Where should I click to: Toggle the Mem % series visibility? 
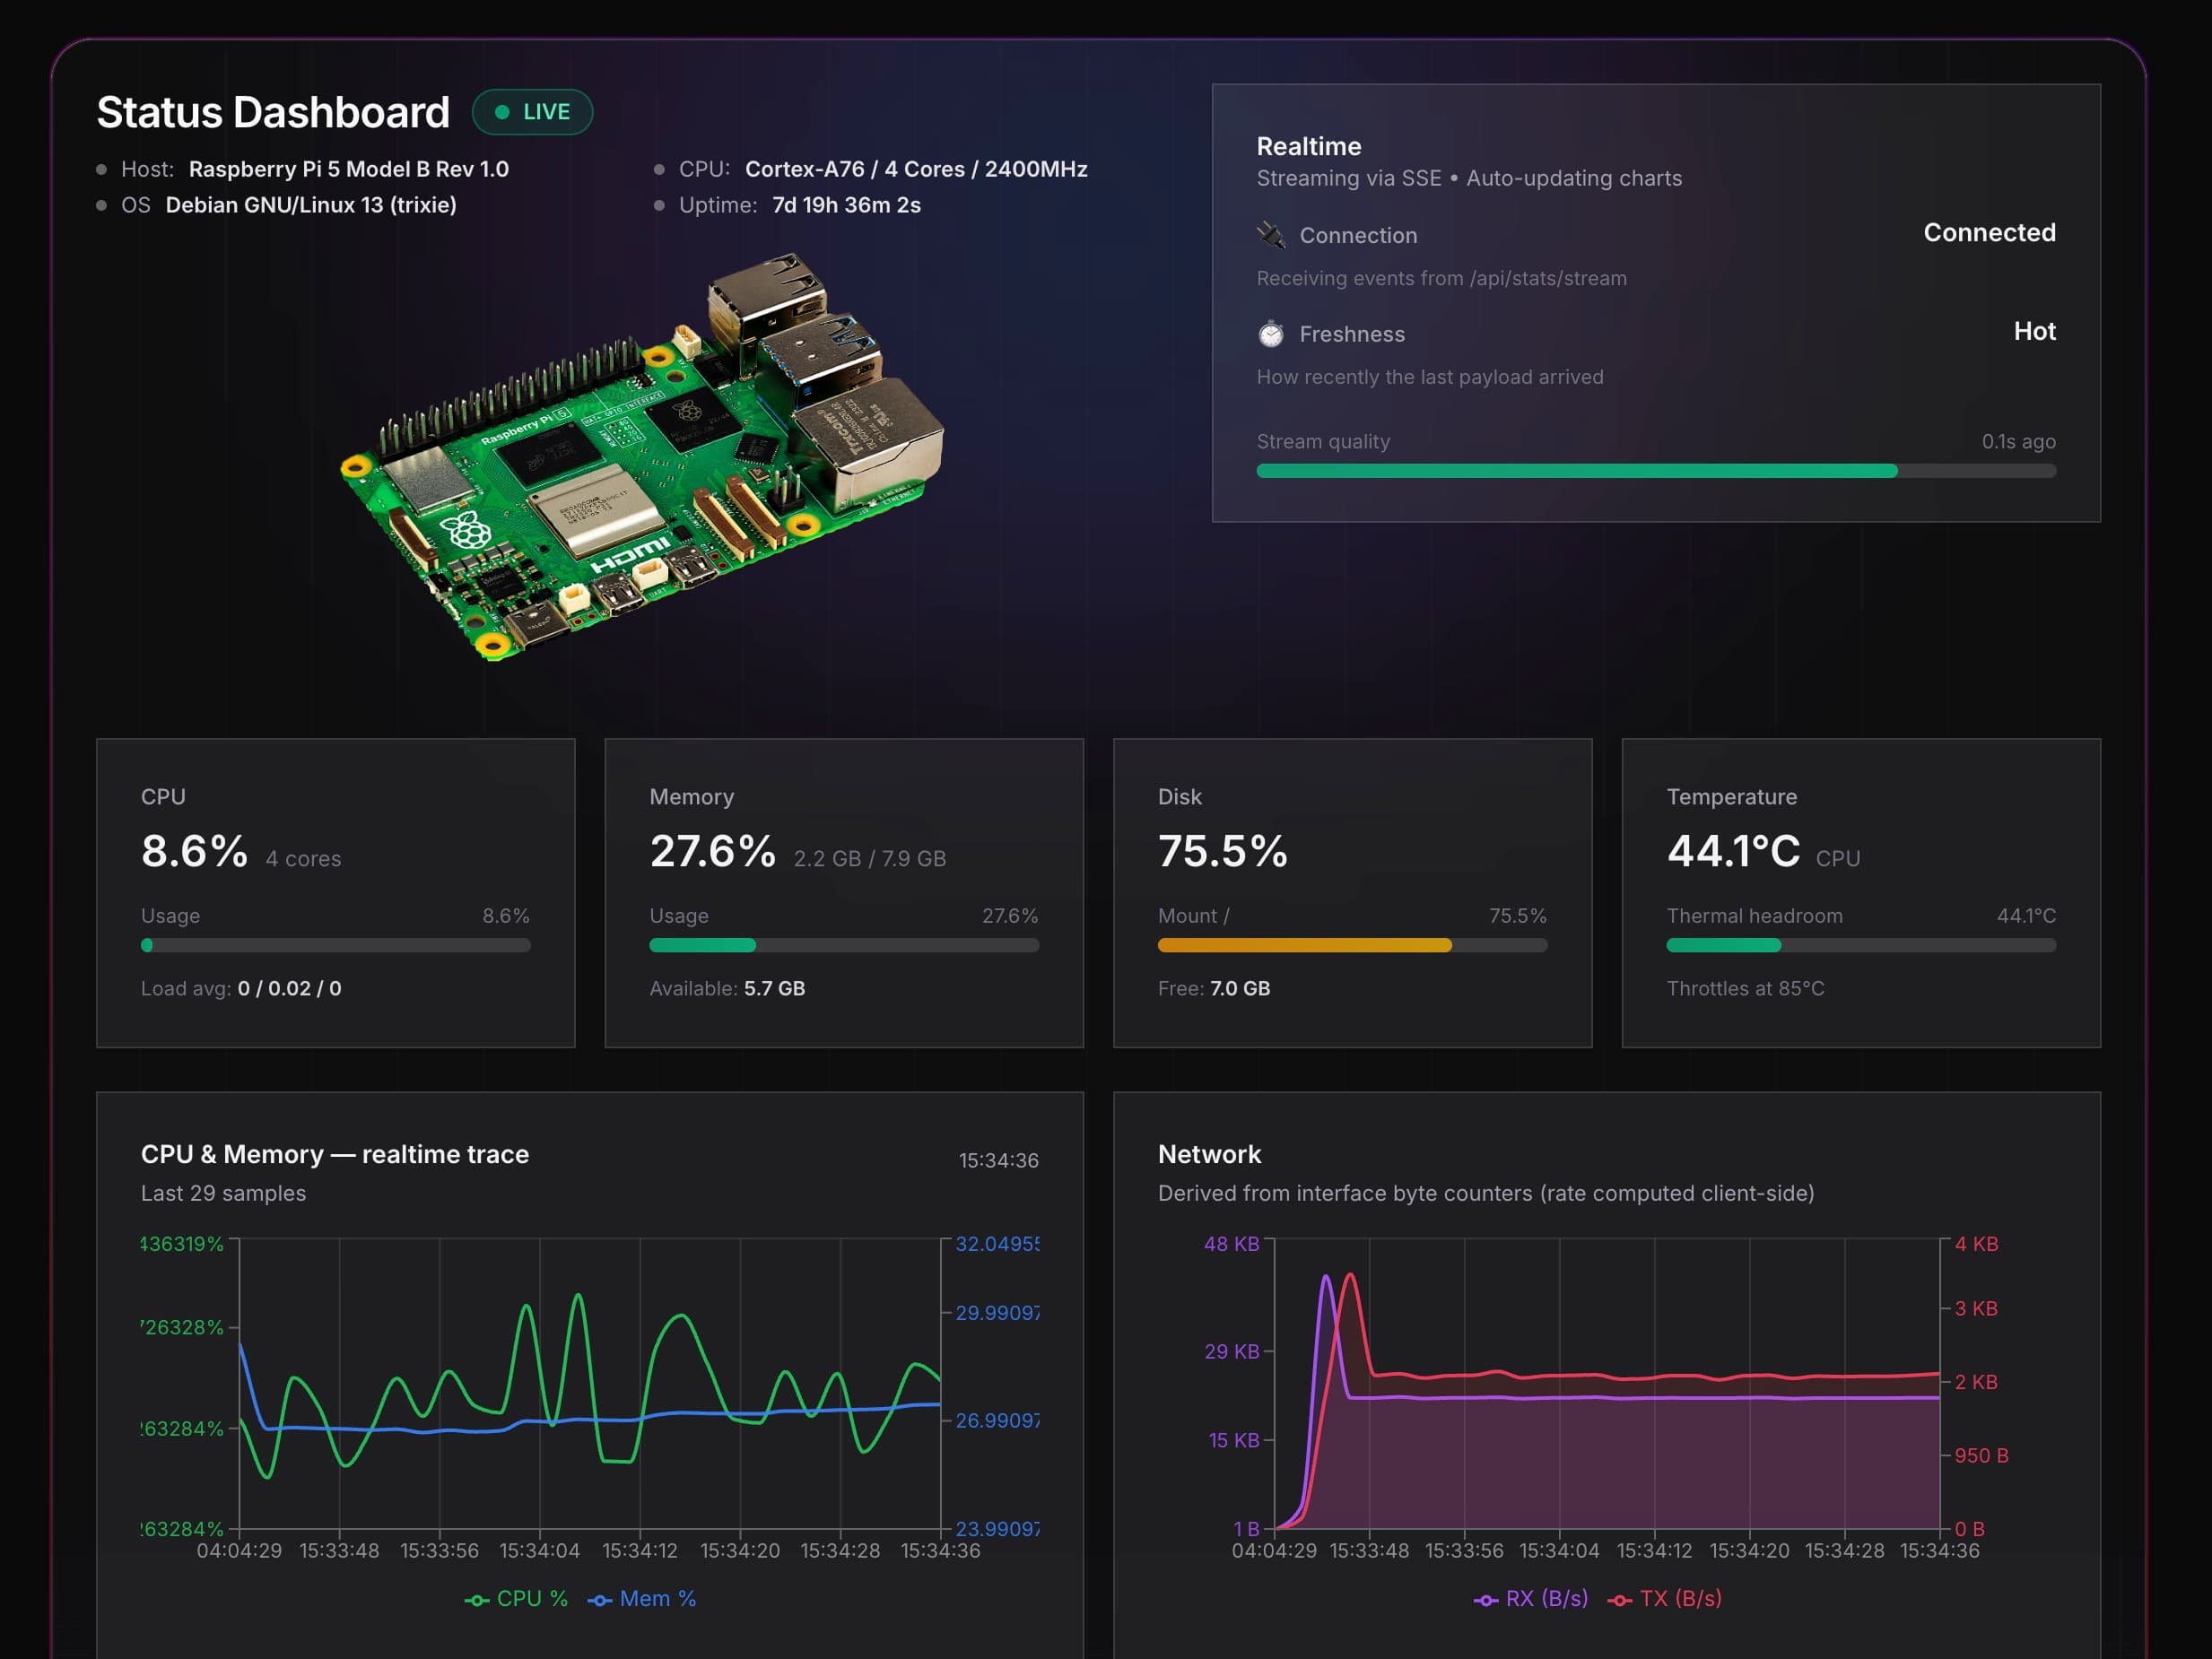(643, 1598)
